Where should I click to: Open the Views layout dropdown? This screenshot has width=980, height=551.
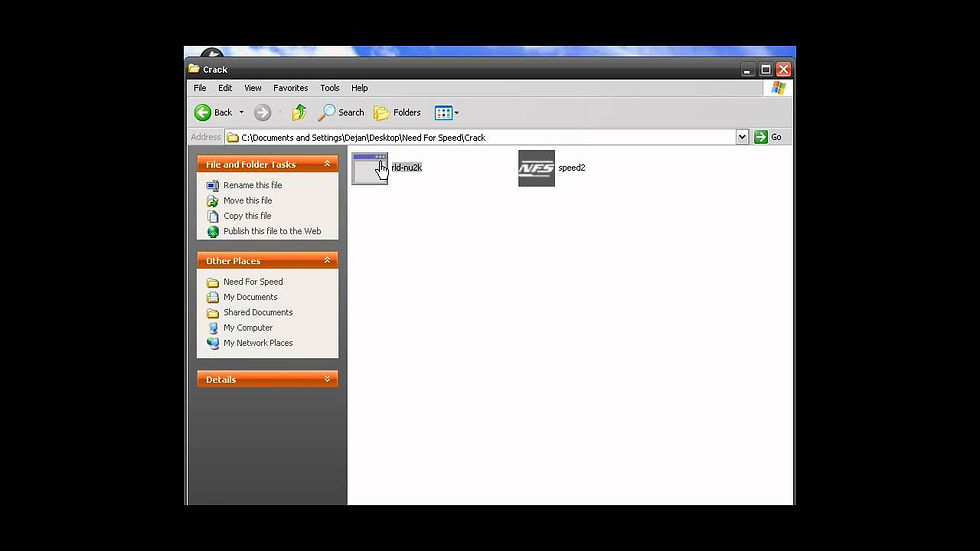coord(447,112)
